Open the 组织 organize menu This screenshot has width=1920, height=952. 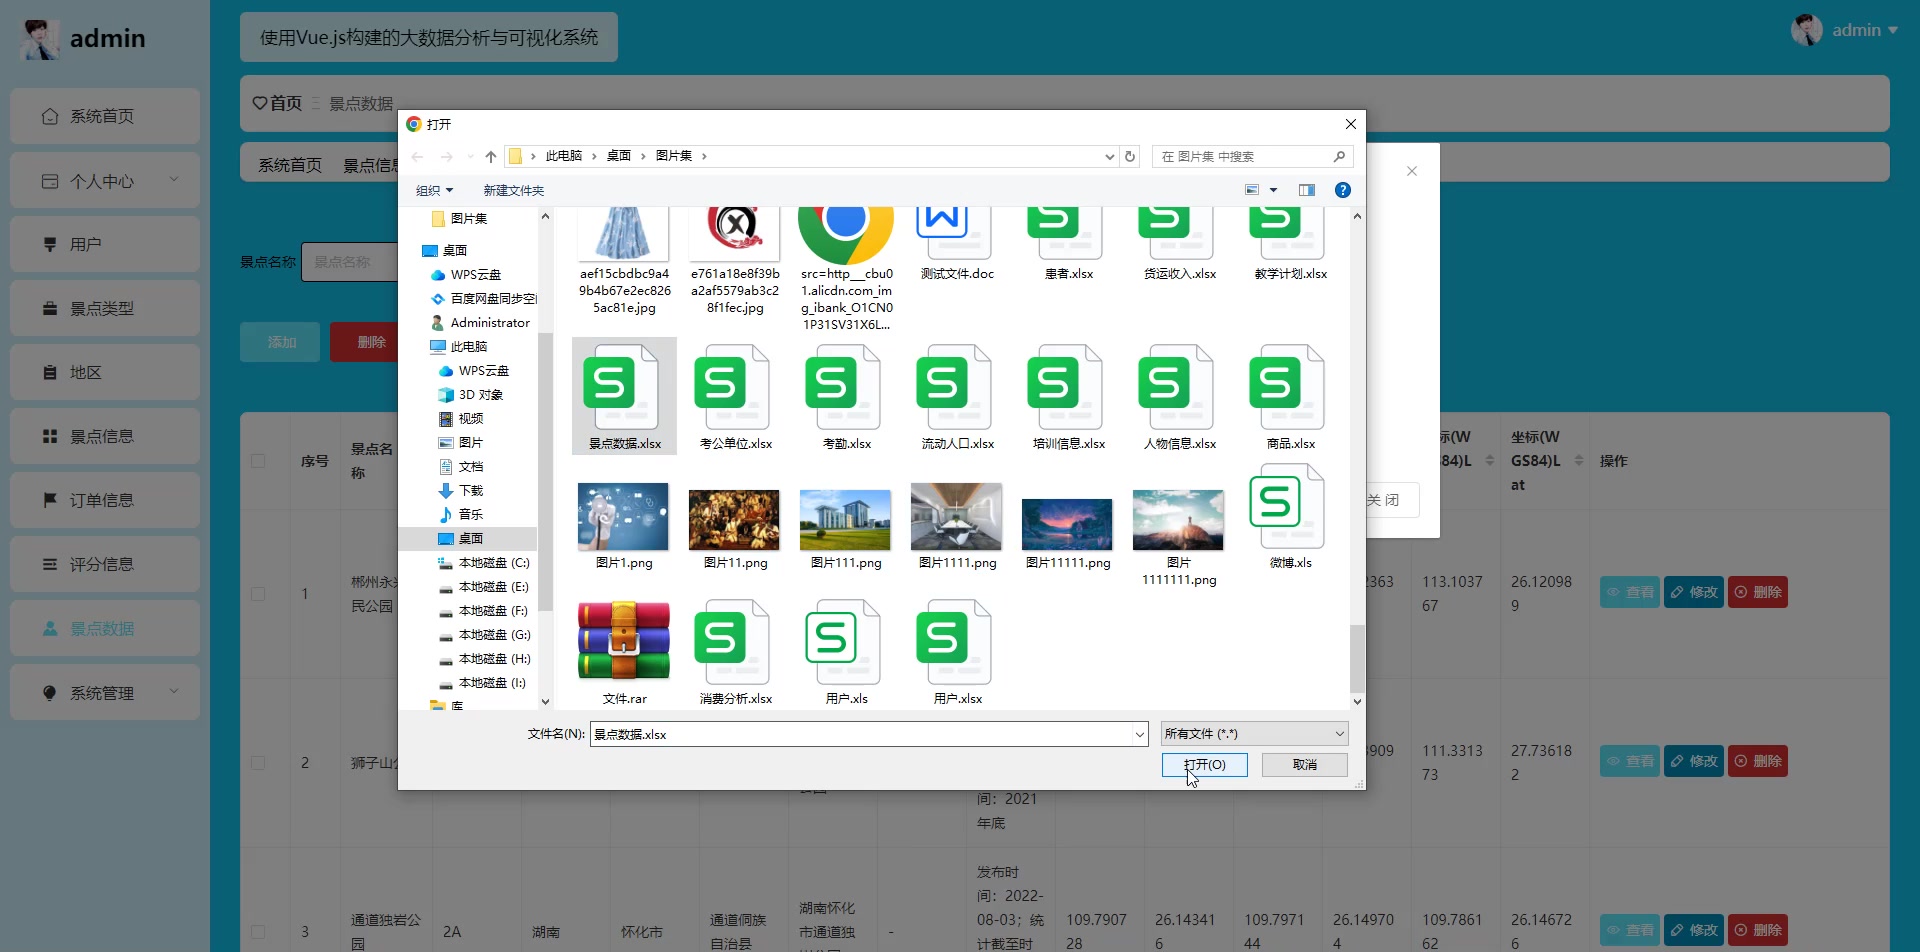(434, 190)
